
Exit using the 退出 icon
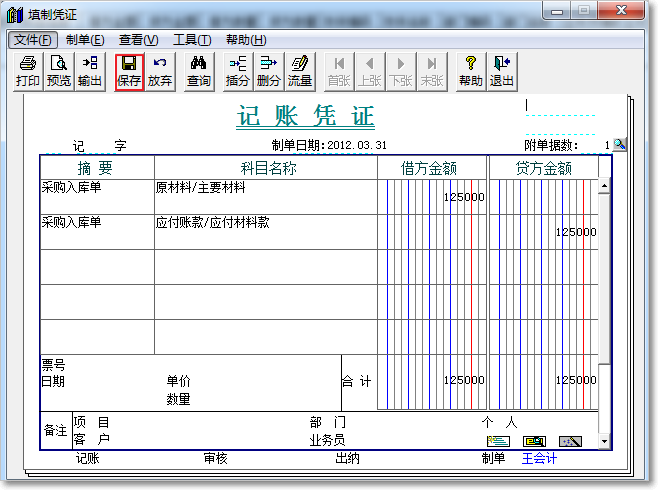502,71
